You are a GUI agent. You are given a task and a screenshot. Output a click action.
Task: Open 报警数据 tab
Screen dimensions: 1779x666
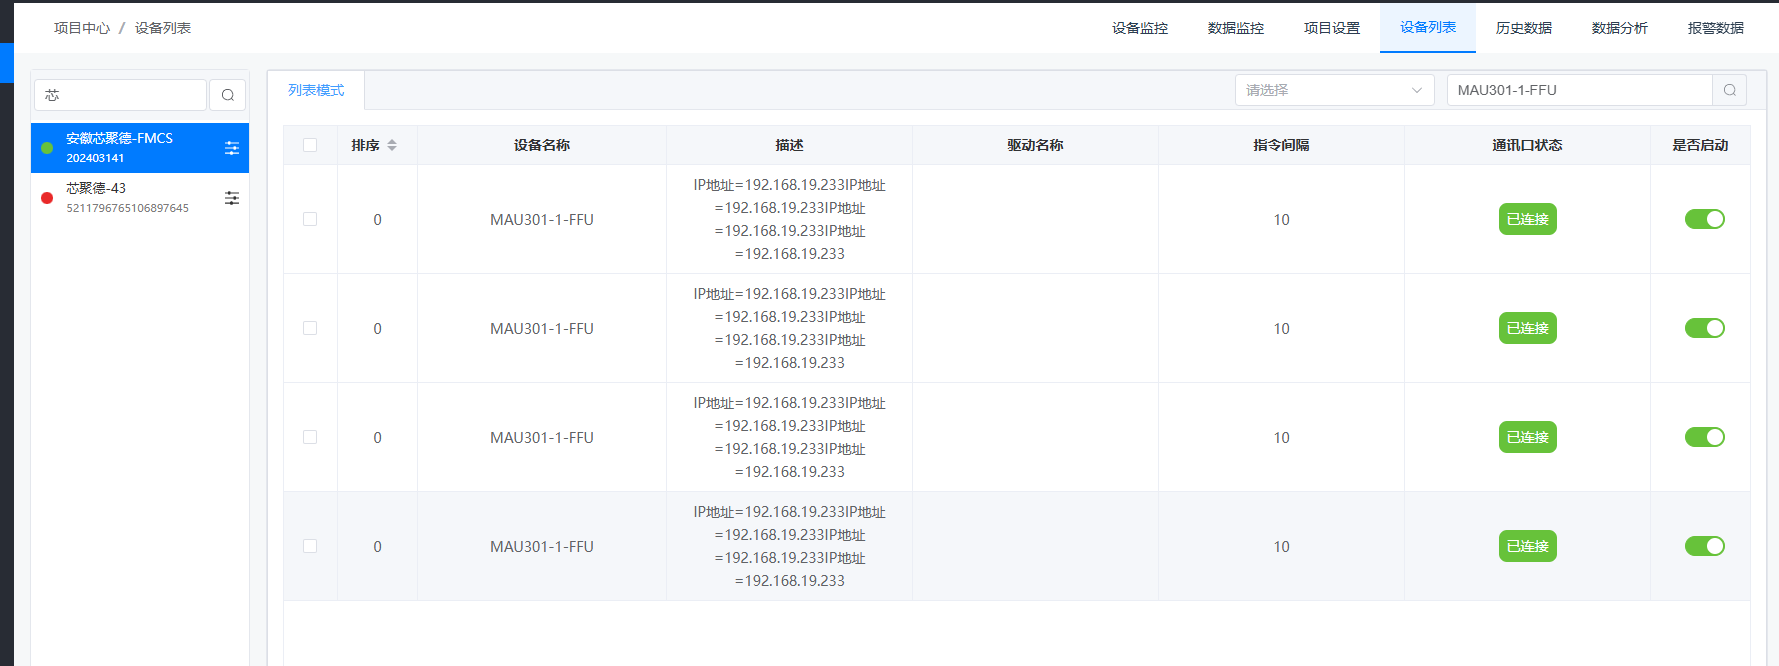1716,28
